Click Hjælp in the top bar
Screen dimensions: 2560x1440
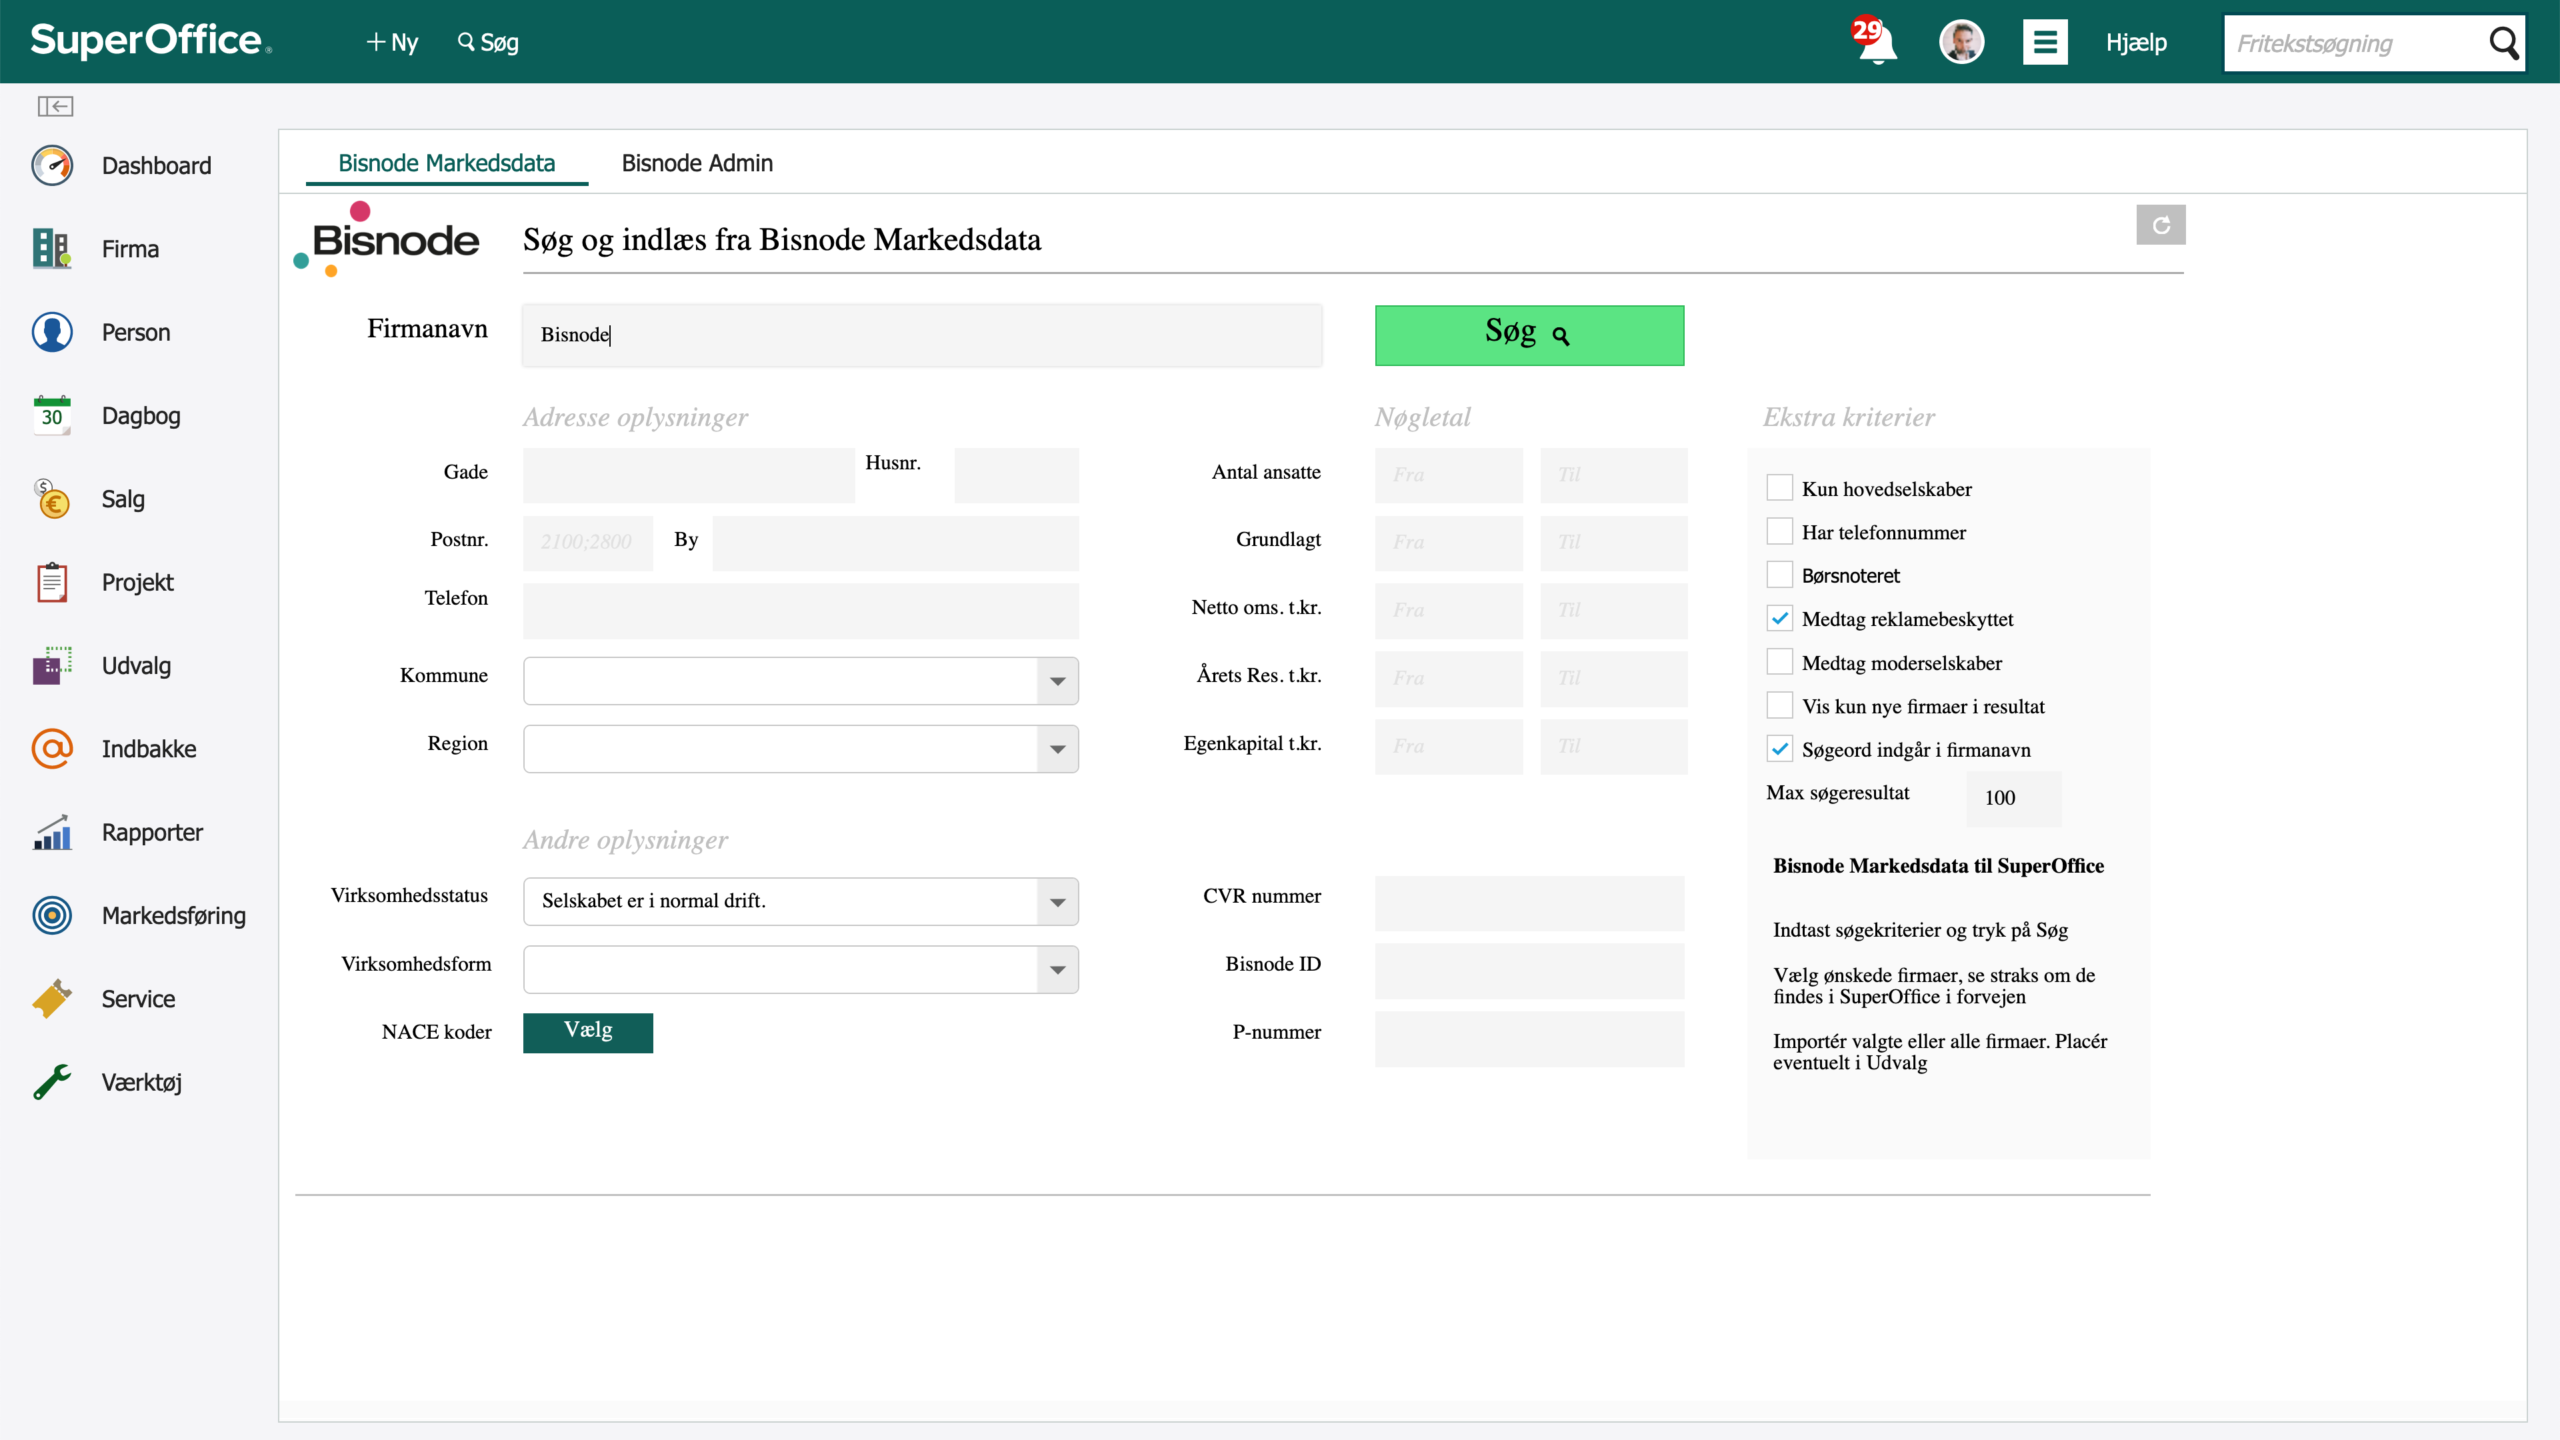[2136, 43]
